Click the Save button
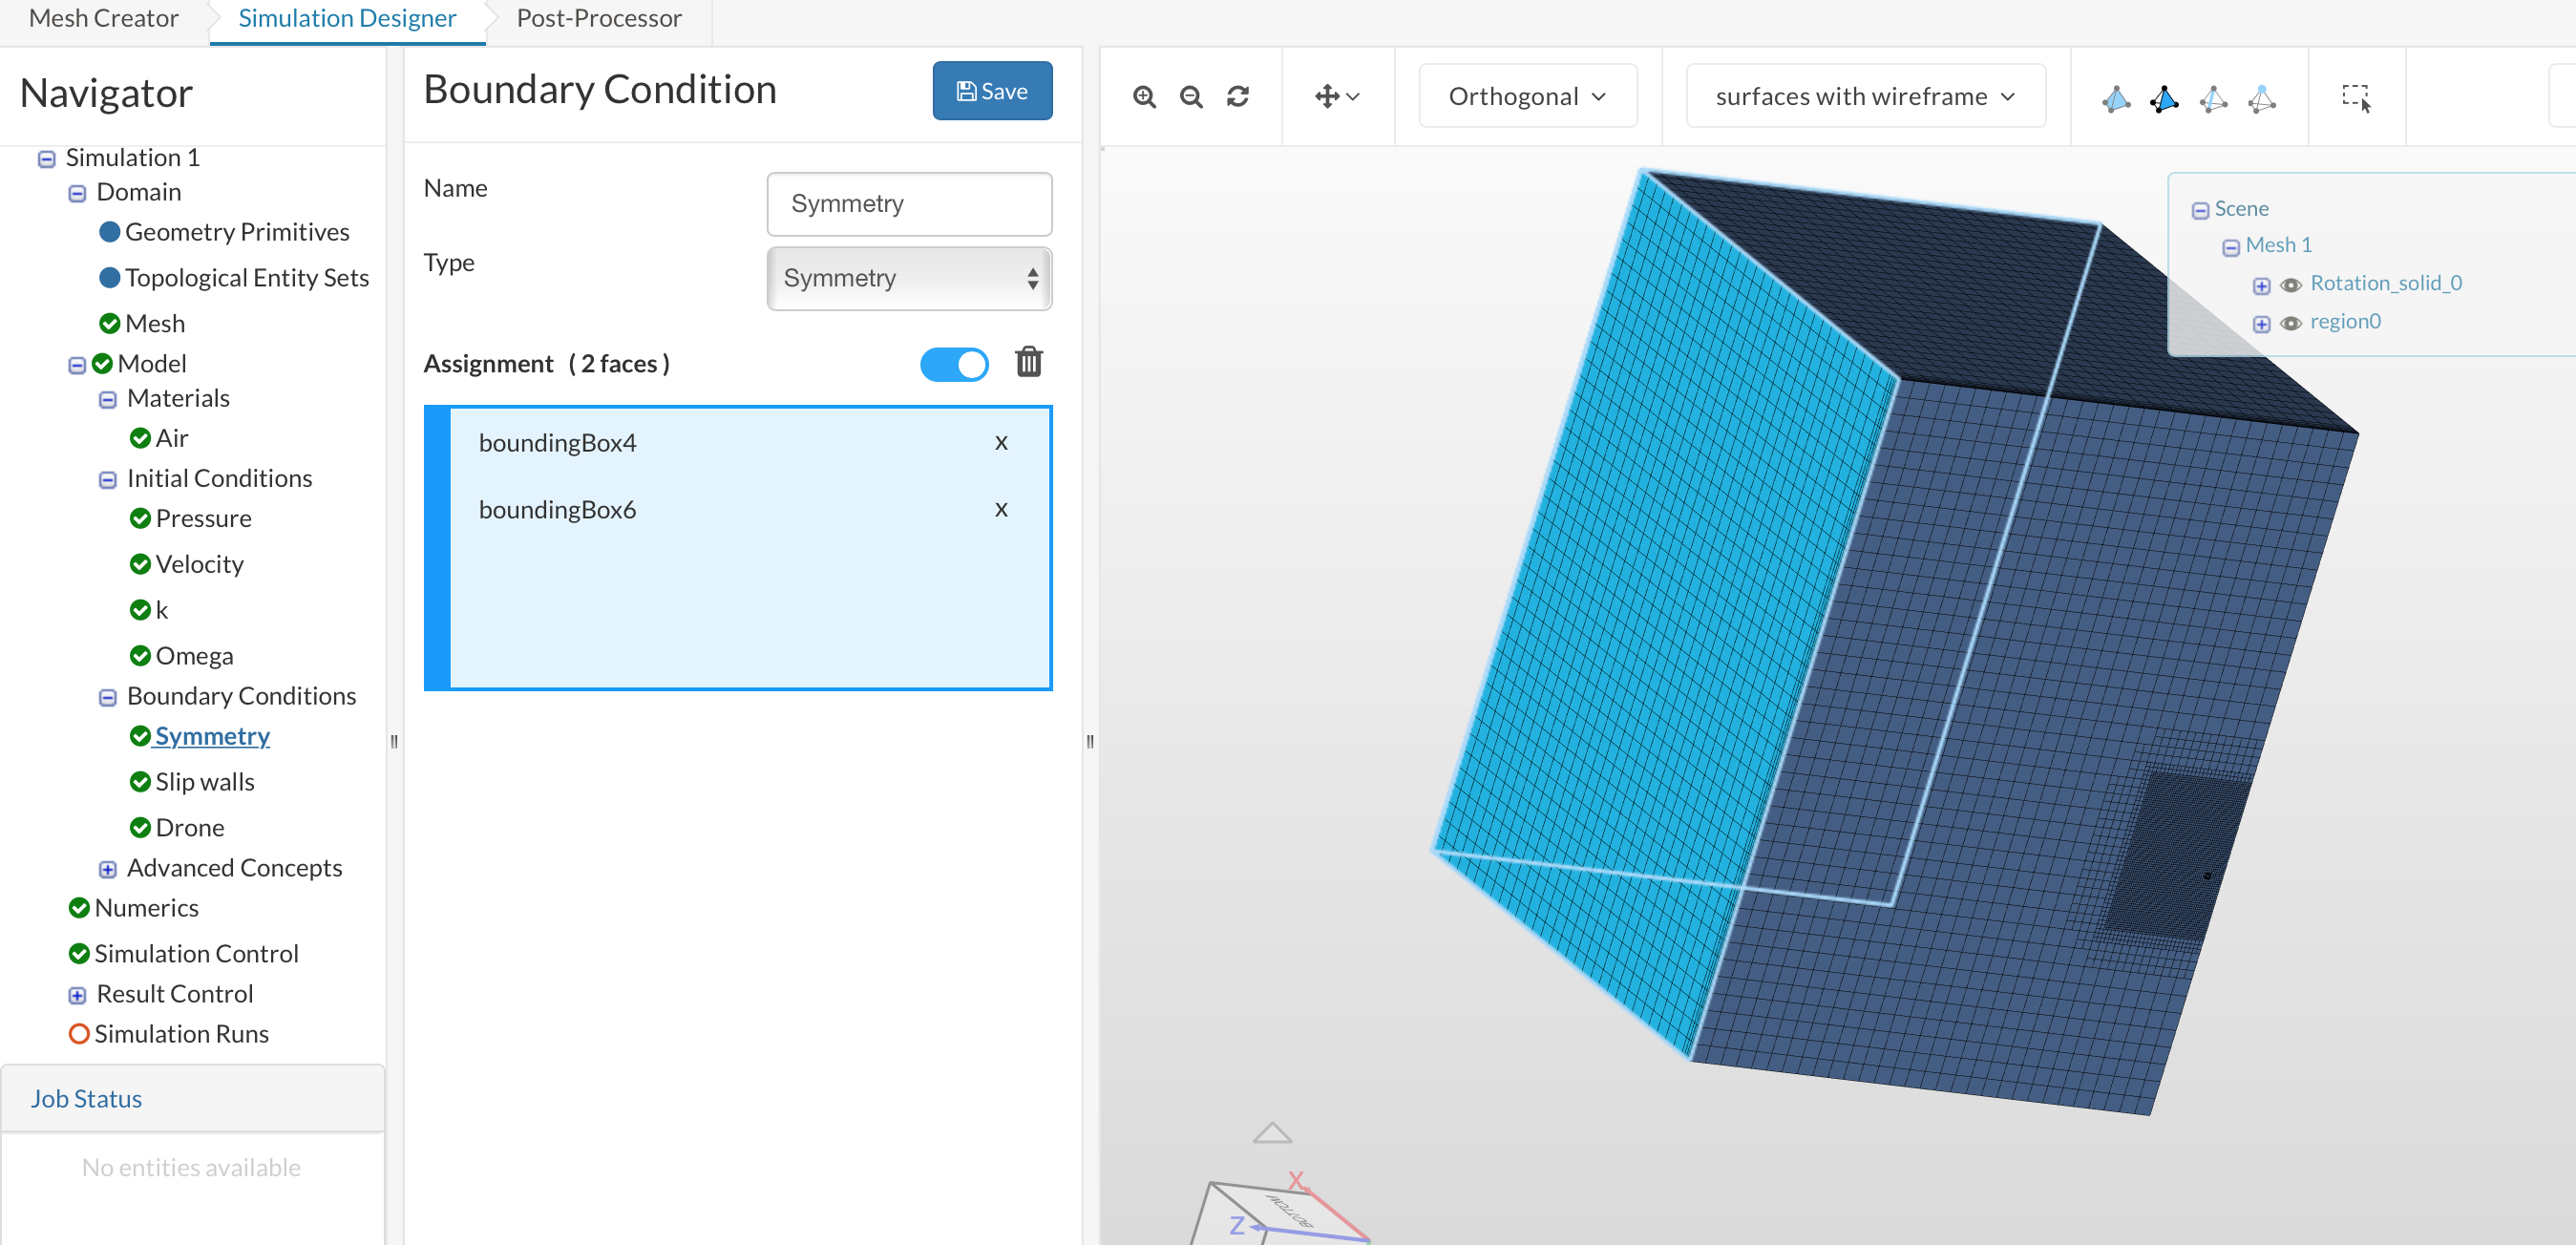The width and height of the screenshot is (2576, 1245). (991, 91)
